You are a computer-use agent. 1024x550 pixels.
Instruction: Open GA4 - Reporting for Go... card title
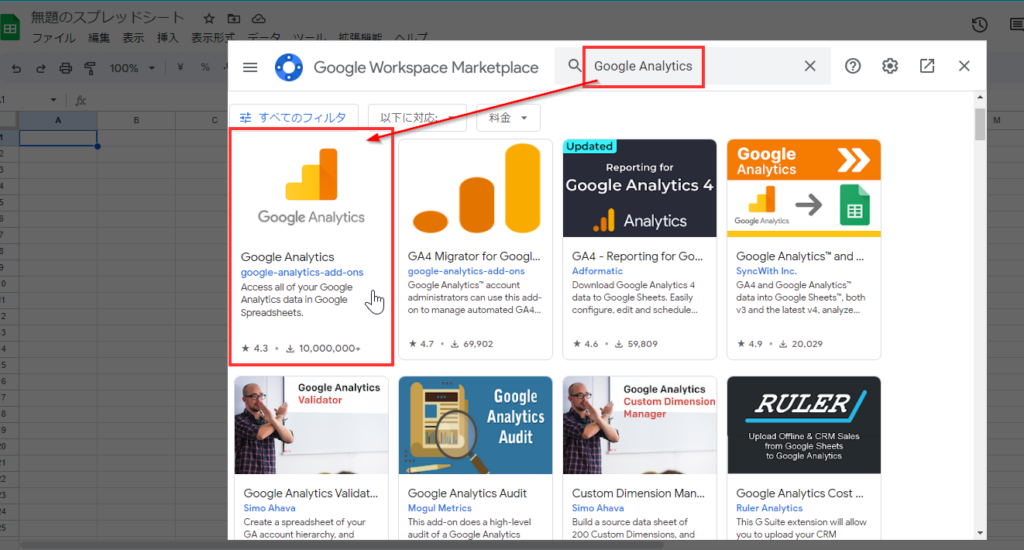click(637, 256)
